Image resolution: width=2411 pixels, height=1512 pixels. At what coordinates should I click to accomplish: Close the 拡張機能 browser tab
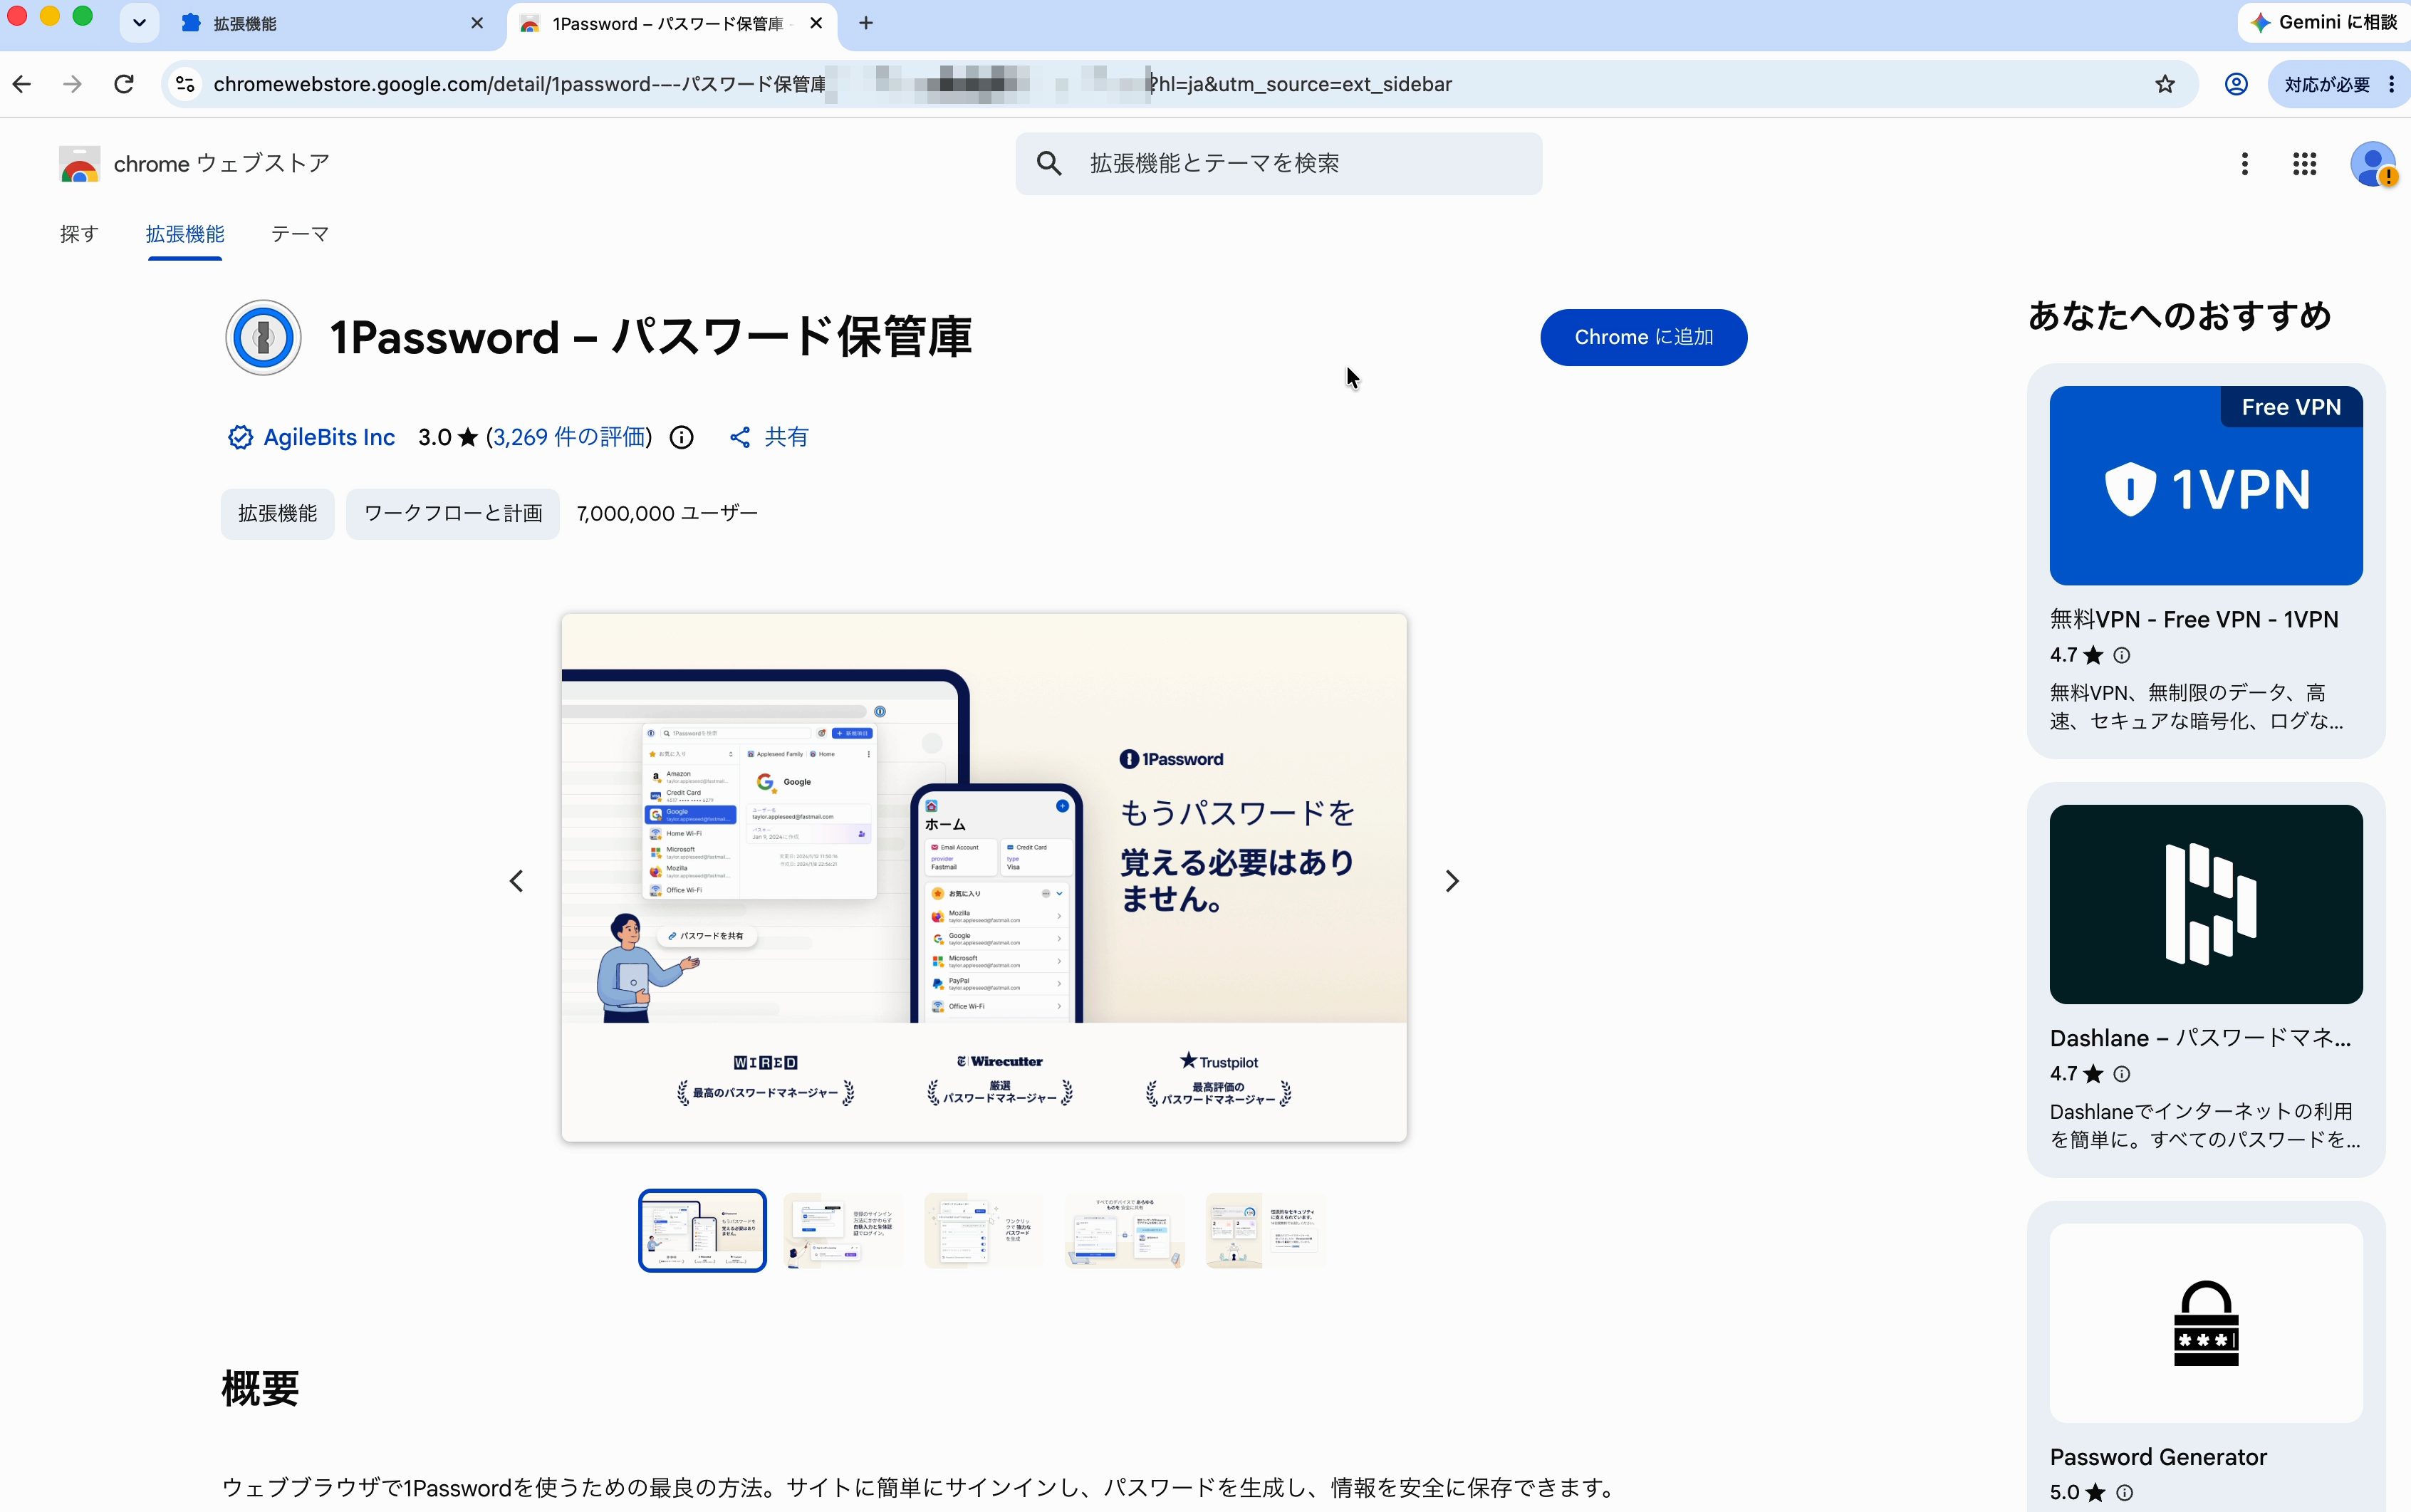tap(477, 23)
